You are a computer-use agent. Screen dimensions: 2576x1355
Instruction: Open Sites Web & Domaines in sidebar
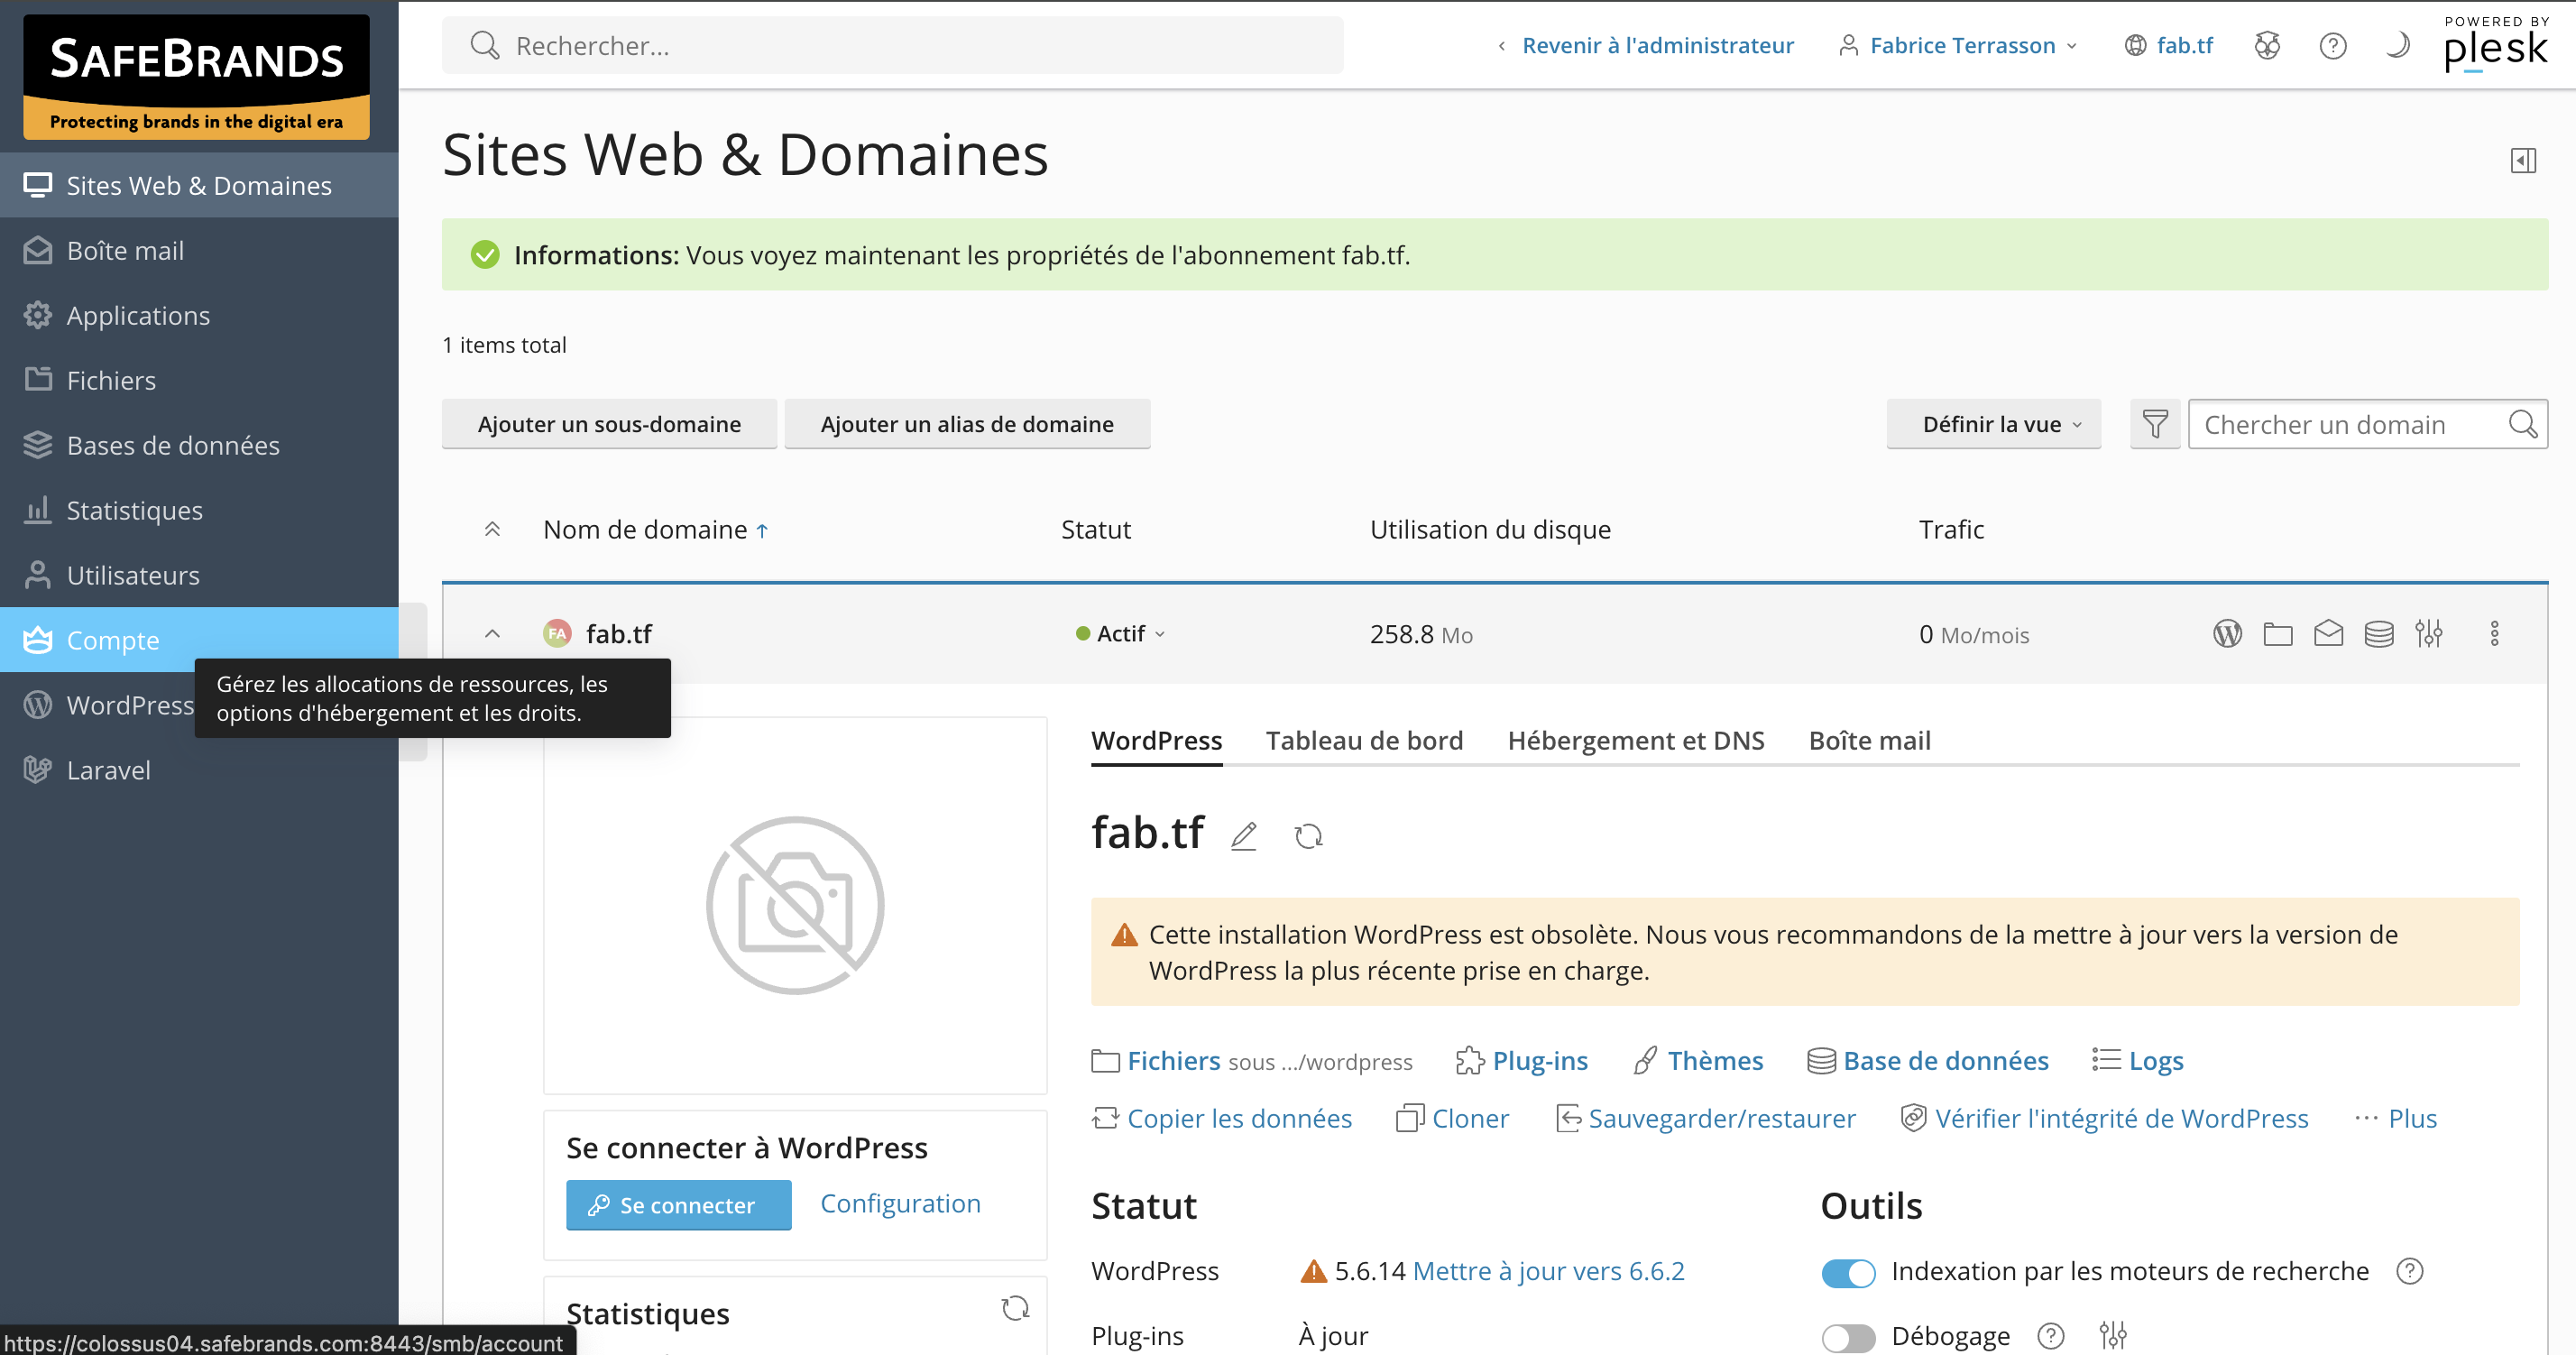[x=199, y=185]
